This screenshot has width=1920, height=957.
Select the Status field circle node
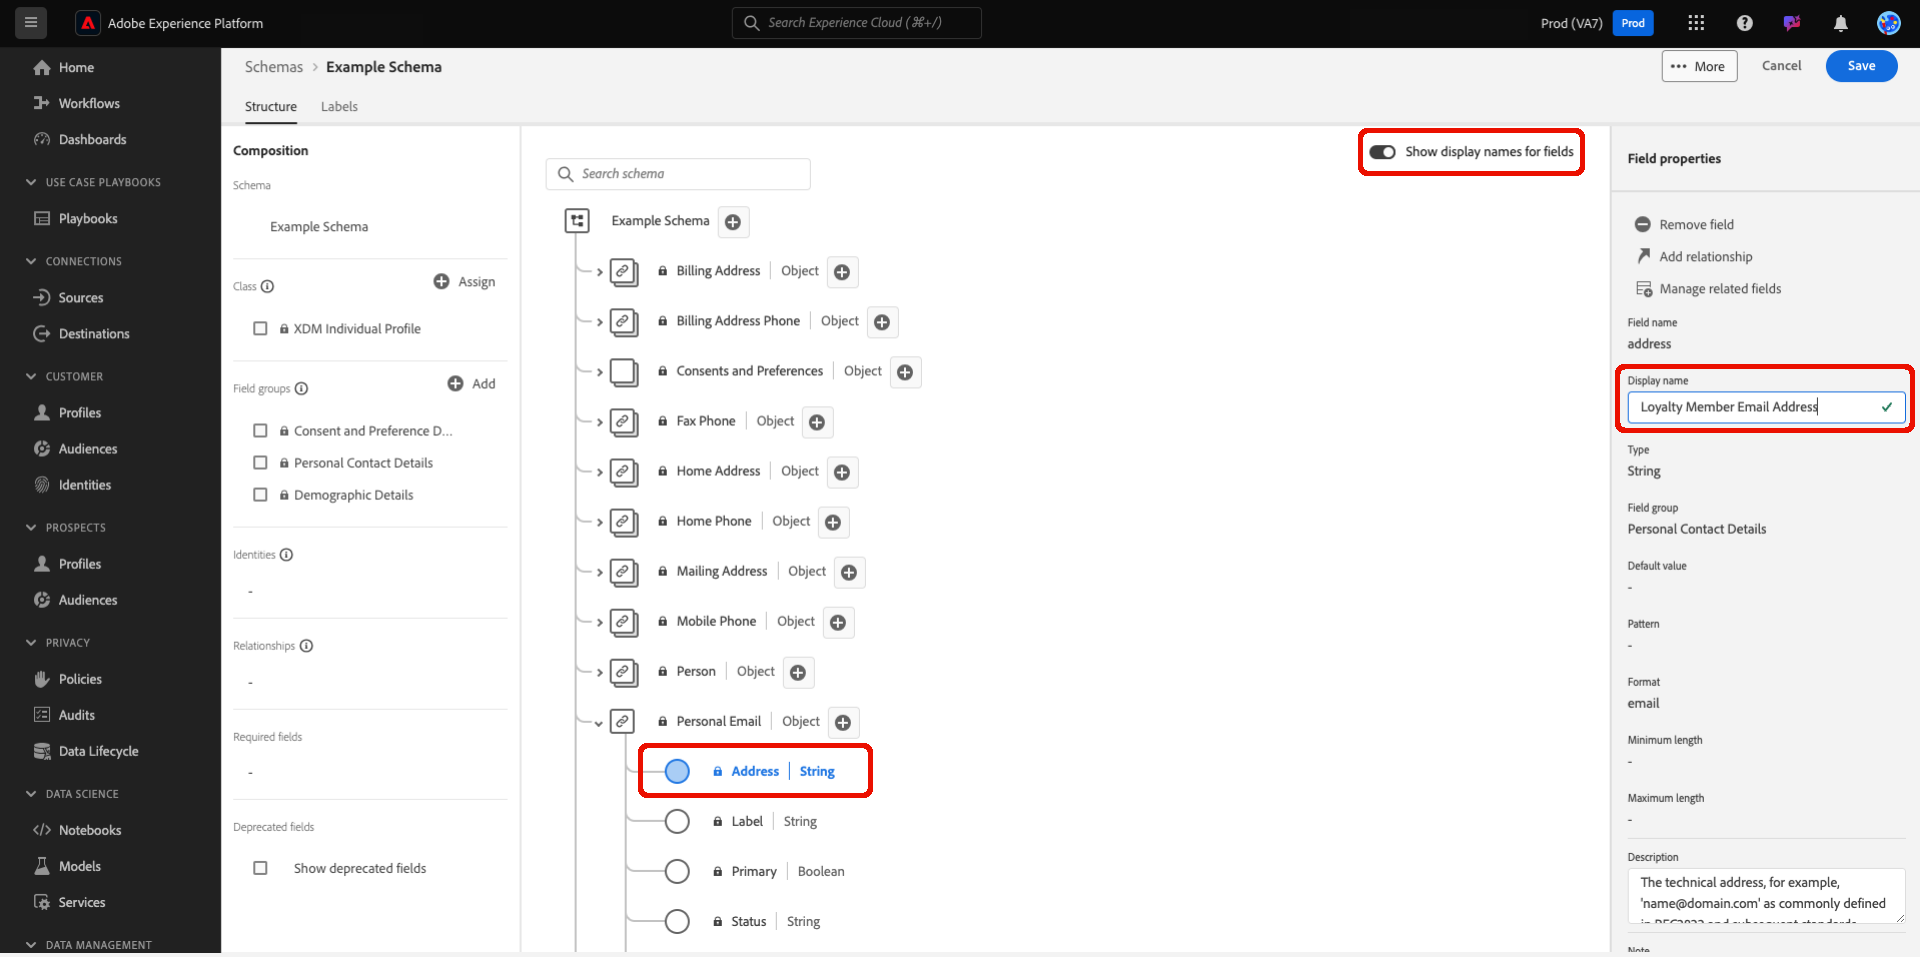point(677,921)
